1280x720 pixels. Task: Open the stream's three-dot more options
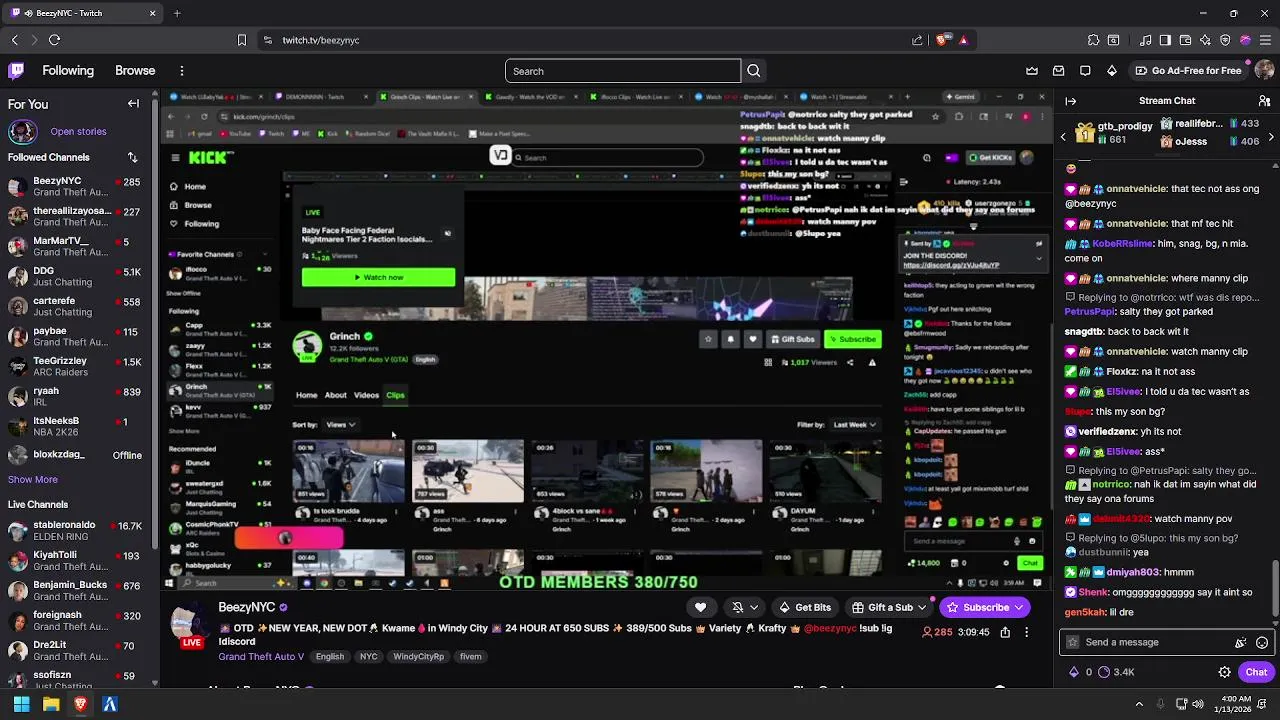click(1026, 632)
